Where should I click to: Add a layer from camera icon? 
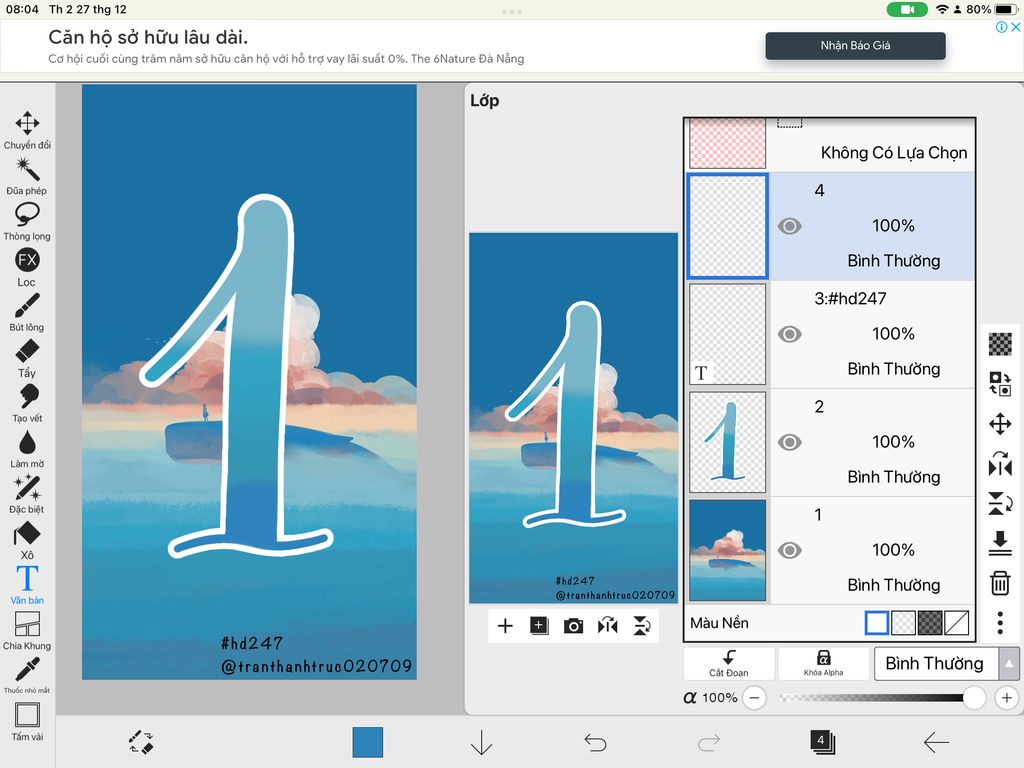[573, 626]
